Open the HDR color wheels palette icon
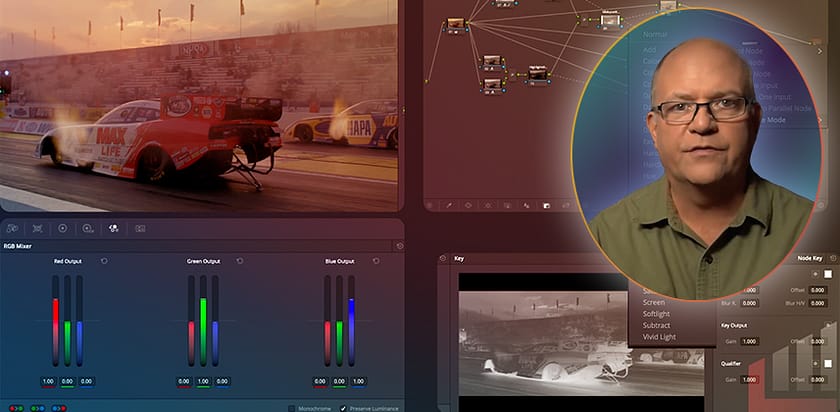Image resolution: width=840 pixels, height=412 pixels. coord(88,228)
